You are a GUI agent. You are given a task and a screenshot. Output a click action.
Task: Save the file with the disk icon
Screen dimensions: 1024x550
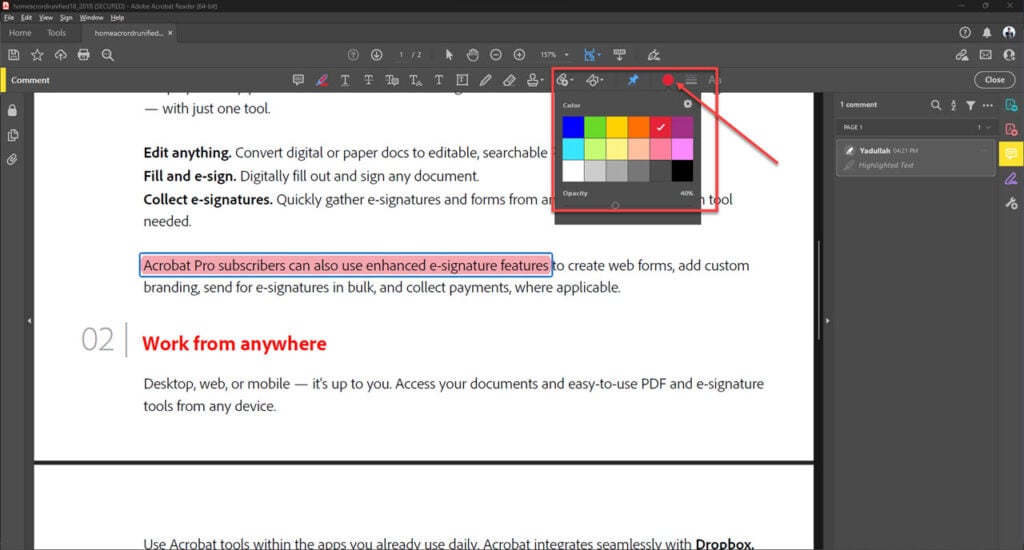click(14, 56)
